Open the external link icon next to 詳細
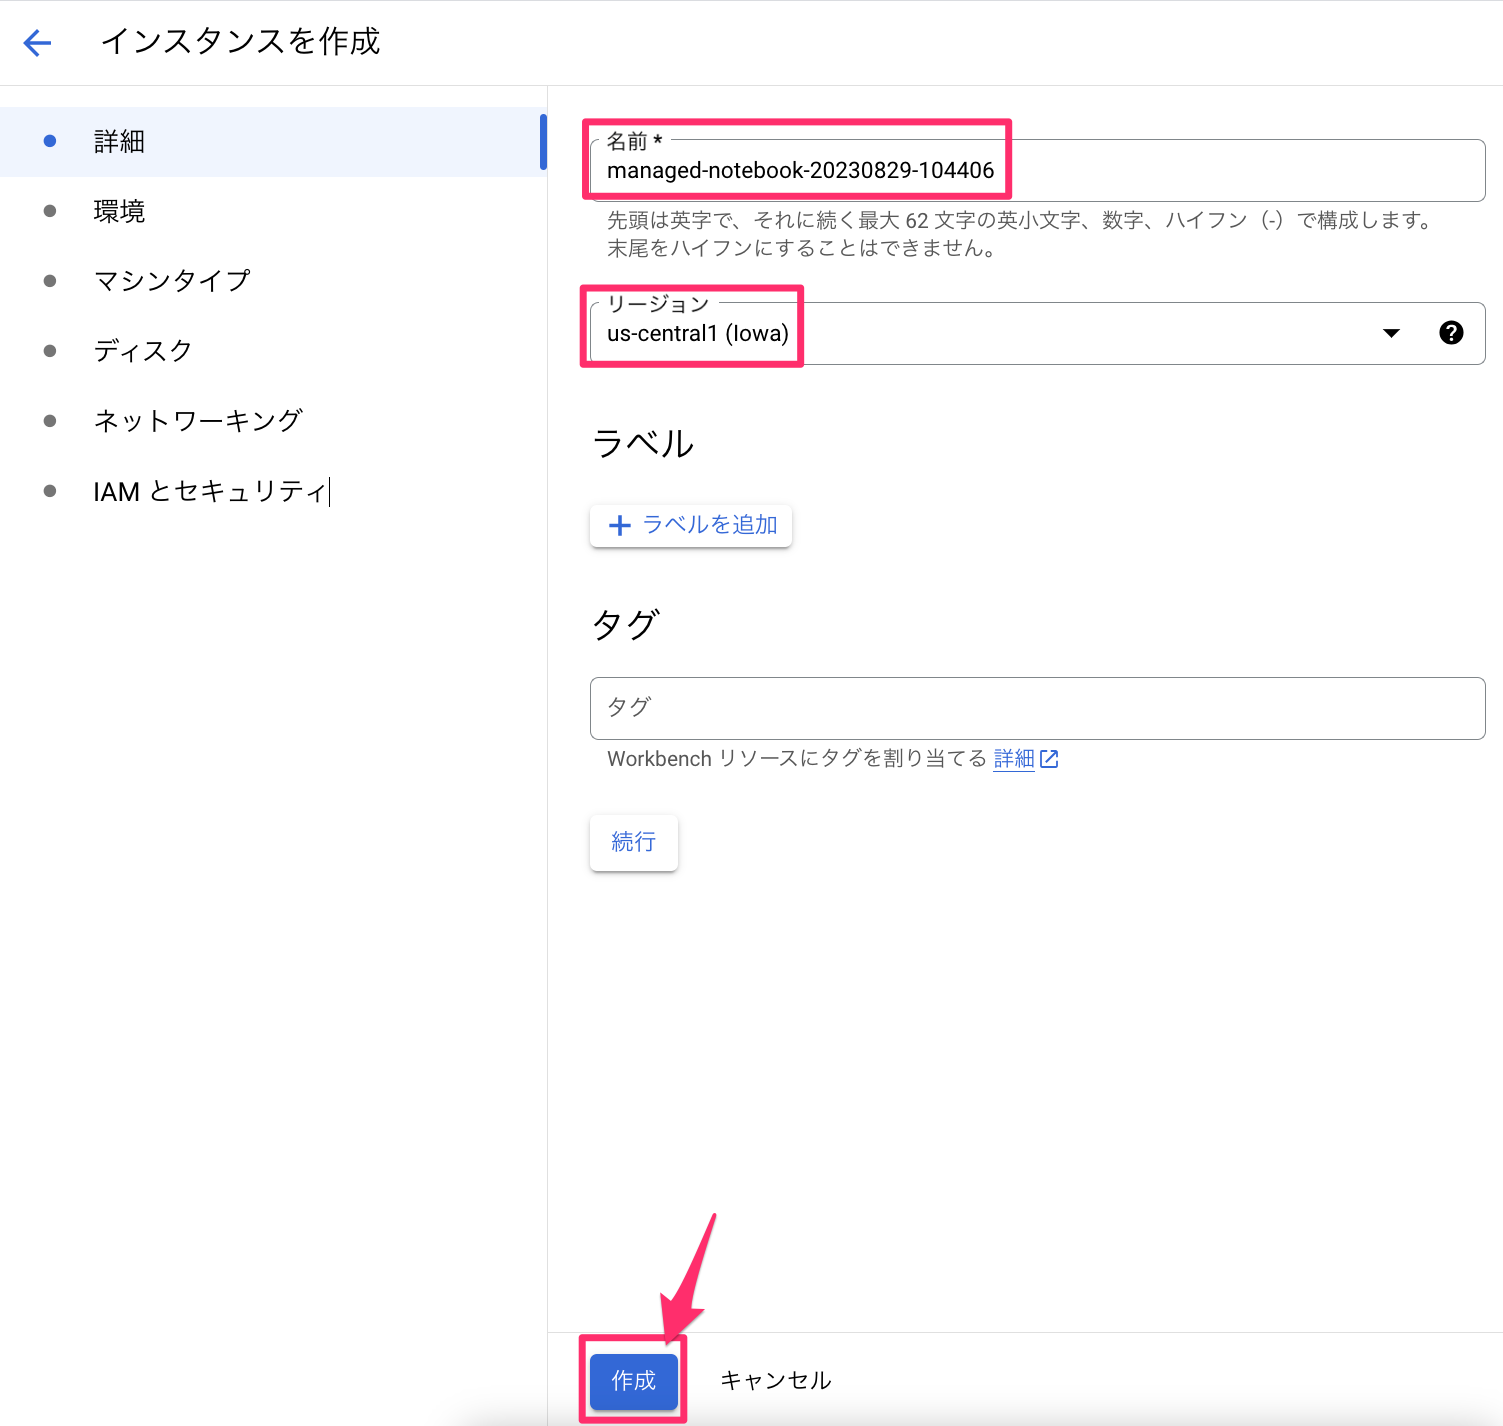 [1048, 758]
